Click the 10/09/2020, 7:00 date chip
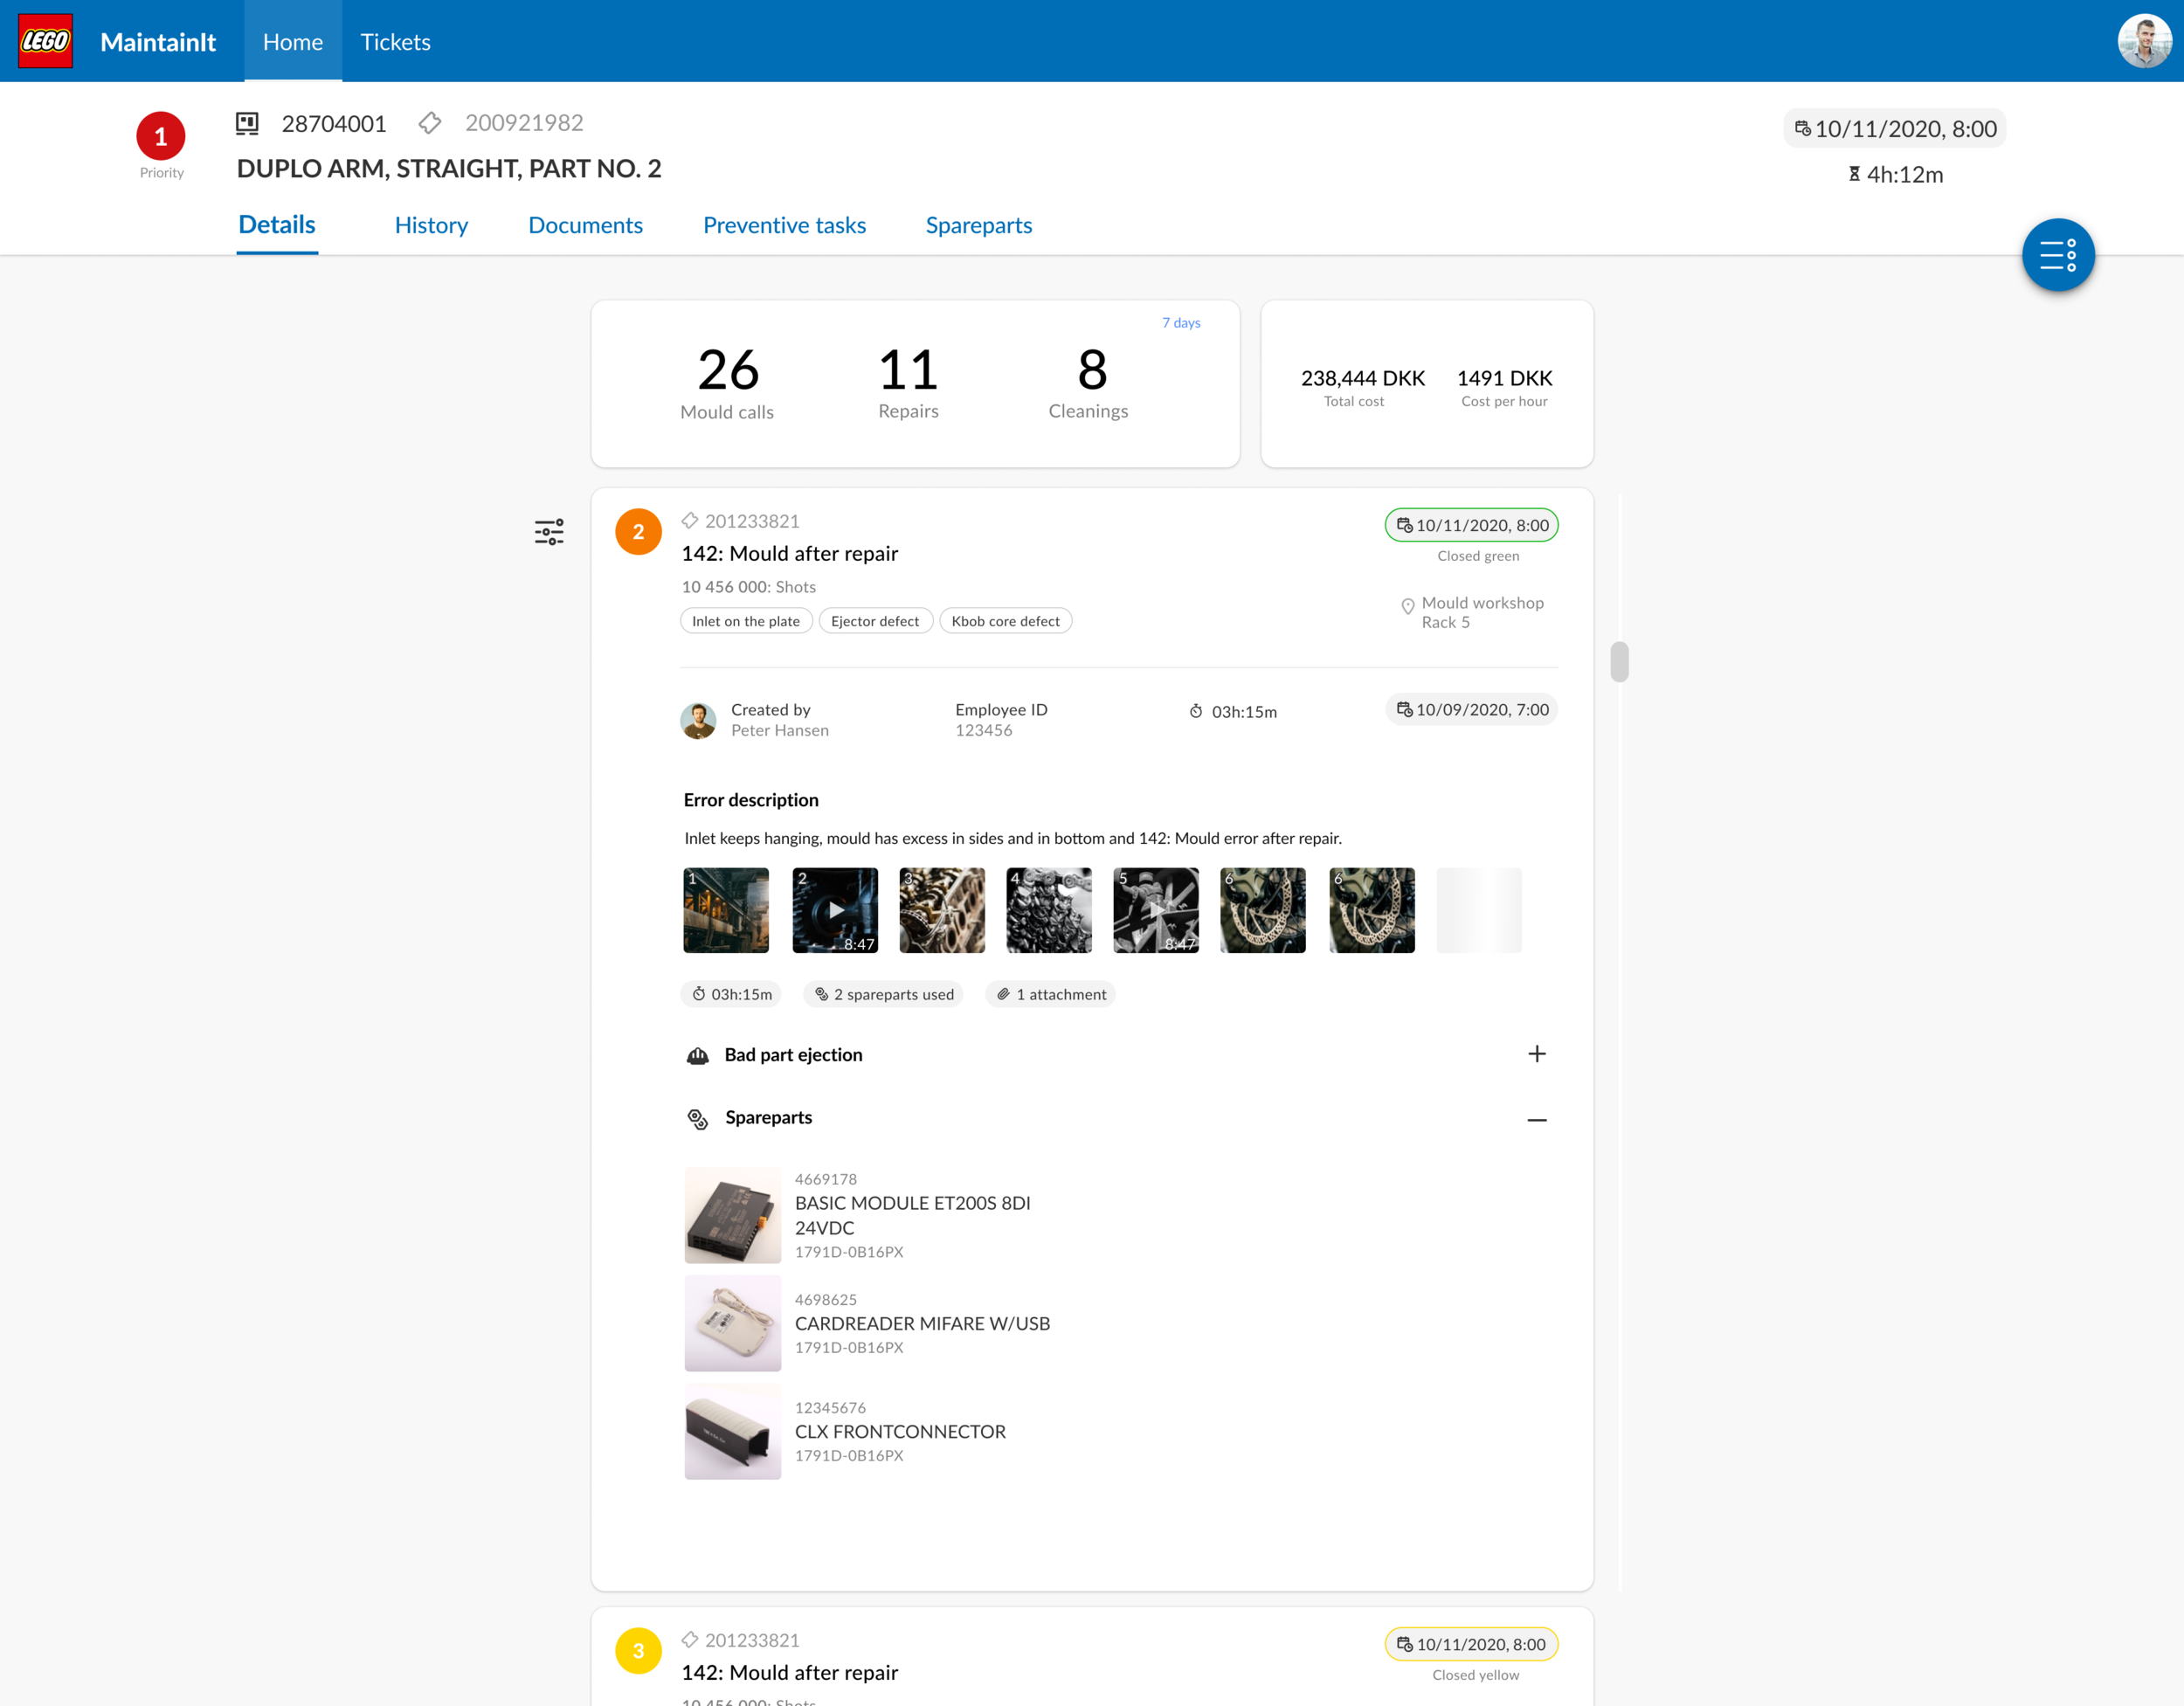2184x1706 pixels. pos(1471,709)
